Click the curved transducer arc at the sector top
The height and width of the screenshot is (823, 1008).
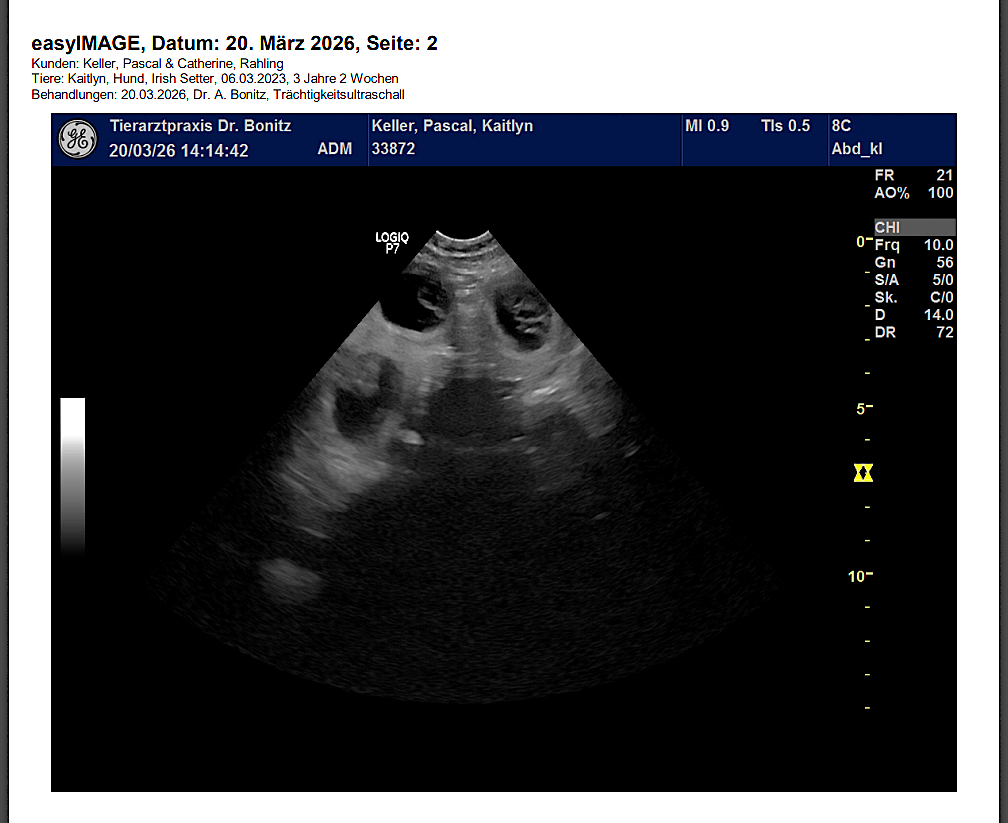tap(463, 240)
